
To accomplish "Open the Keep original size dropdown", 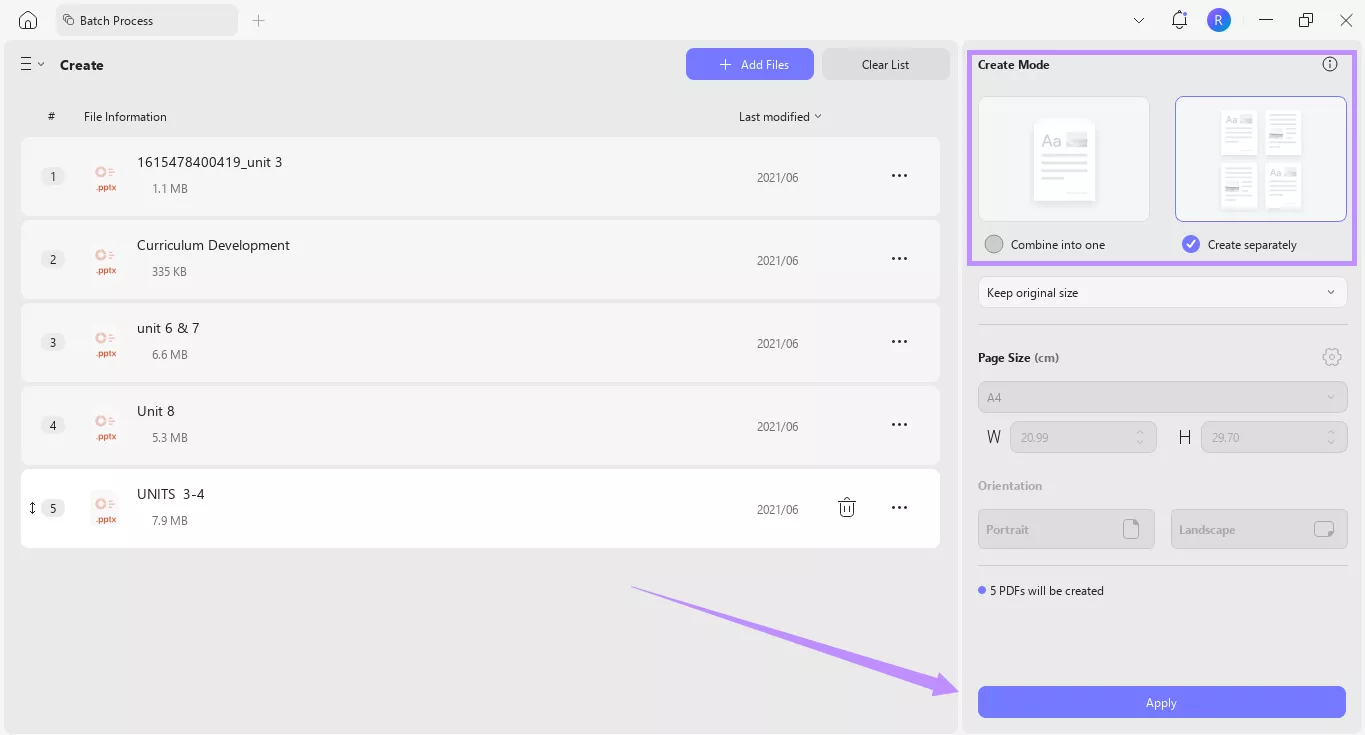I will (x=1161, y=292).
